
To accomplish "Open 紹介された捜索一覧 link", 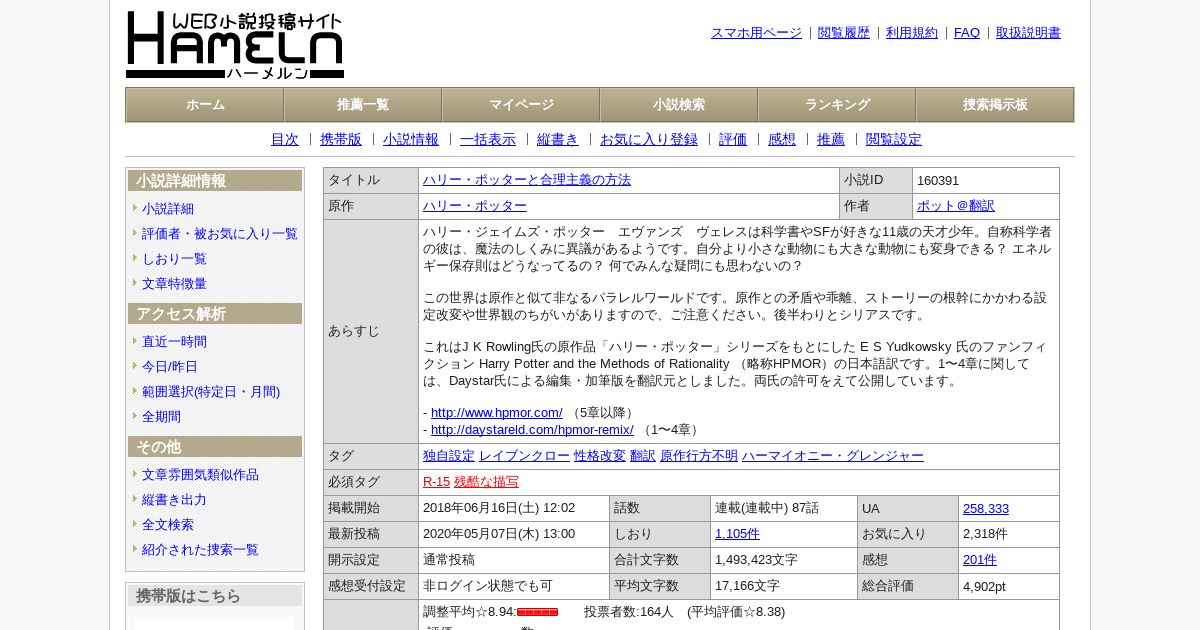I will [x=200, y=550].
